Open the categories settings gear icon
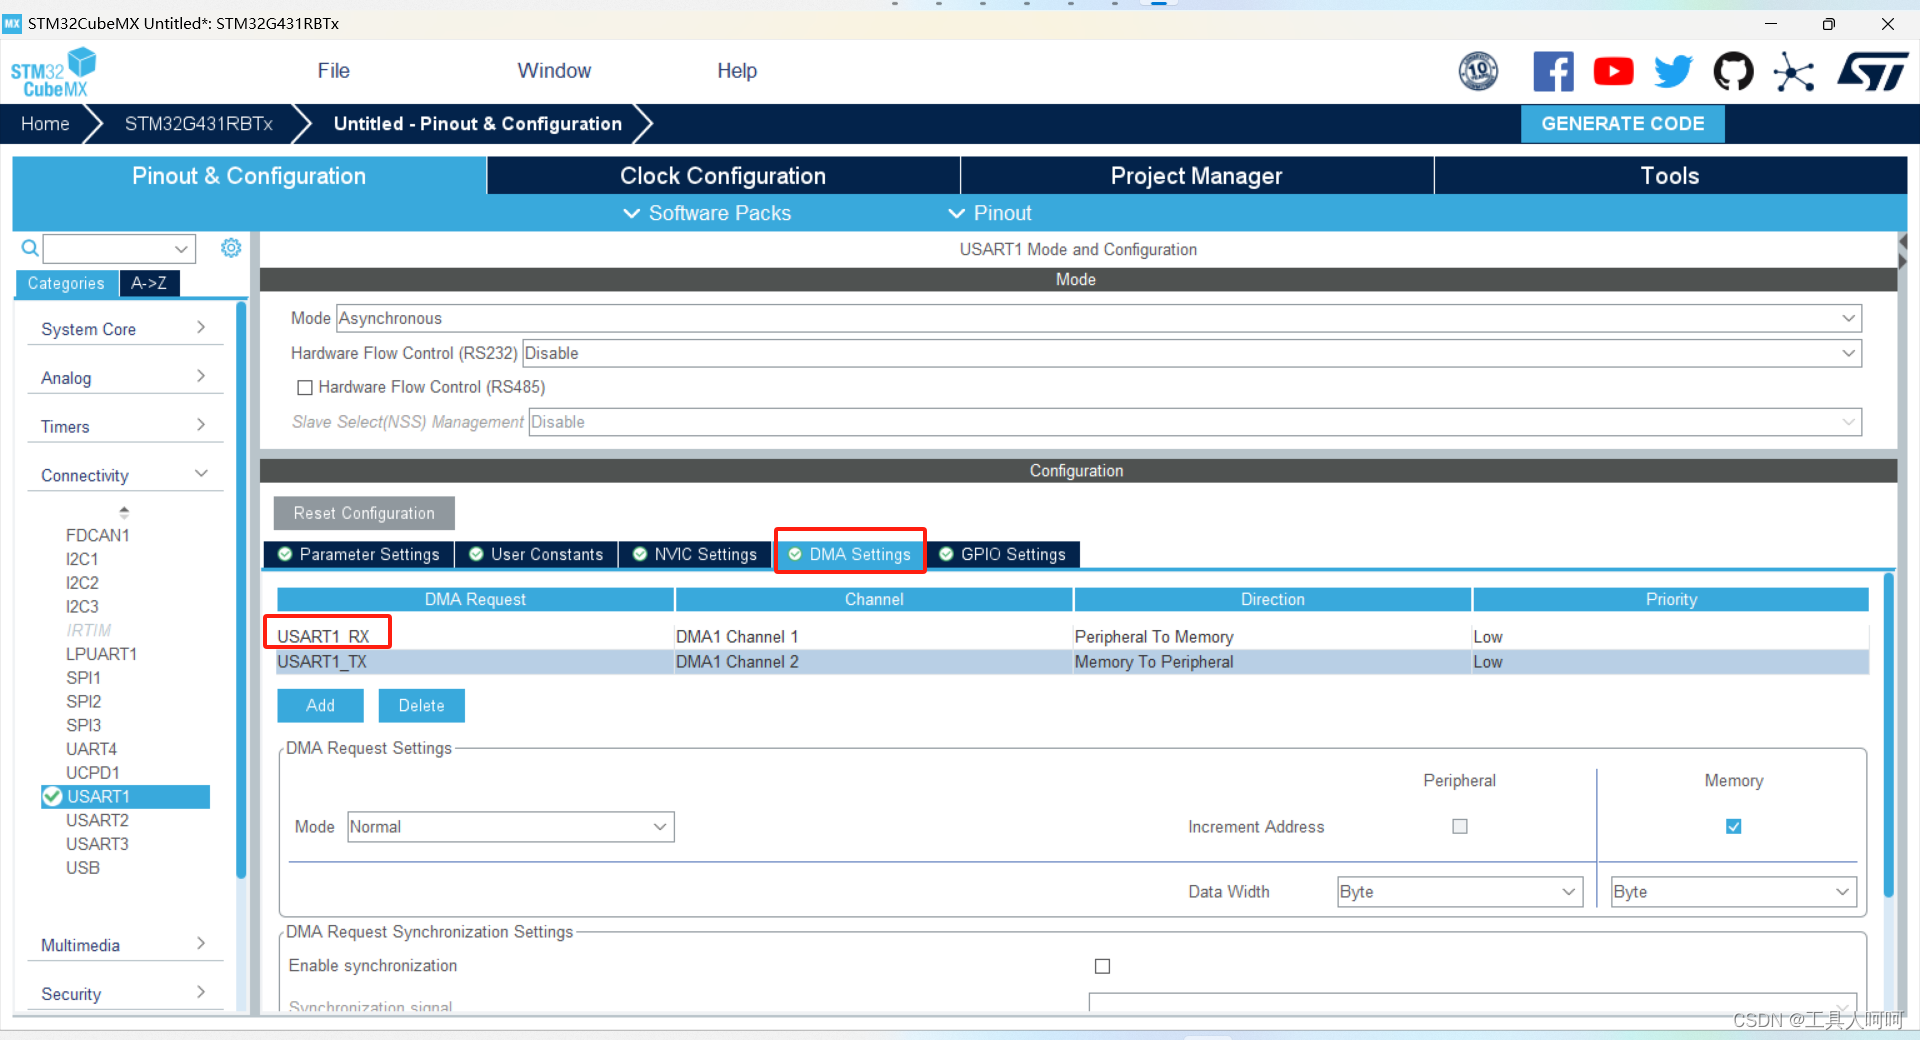Image resolution: width=1920 pixels, height=1040 pixels. point(231,248)
